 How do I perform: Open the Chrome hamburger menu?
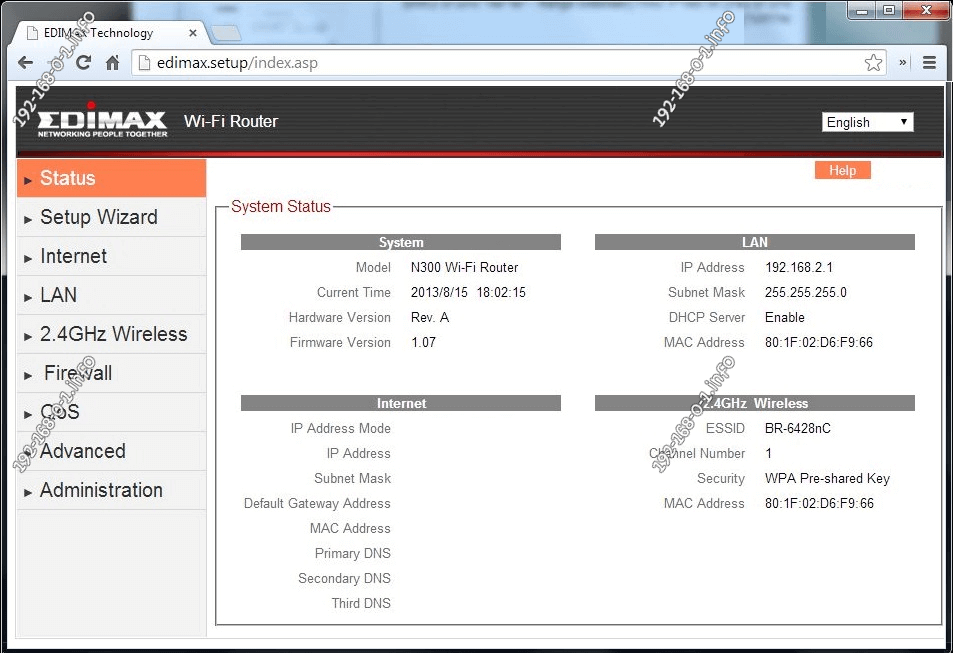click(x=929, y=62)
